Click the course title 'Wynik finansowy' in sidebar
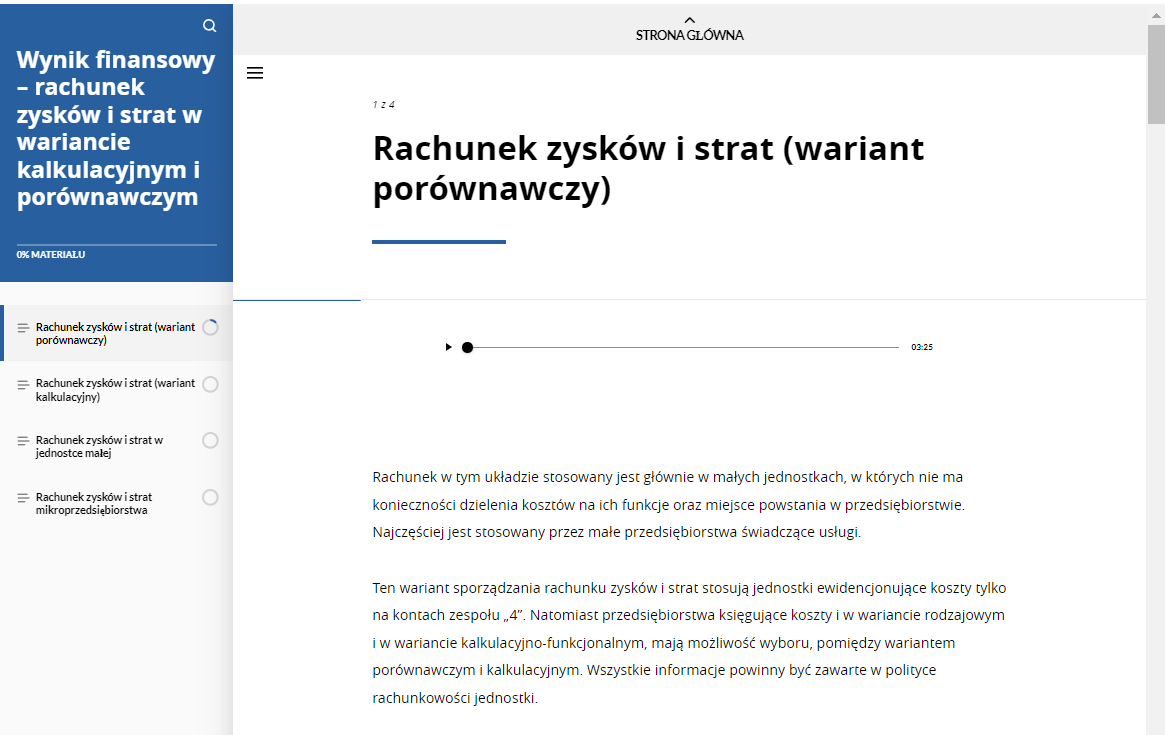Viewport: 1165px width, 735px height. pyautogui.click(x=116, y=128)
